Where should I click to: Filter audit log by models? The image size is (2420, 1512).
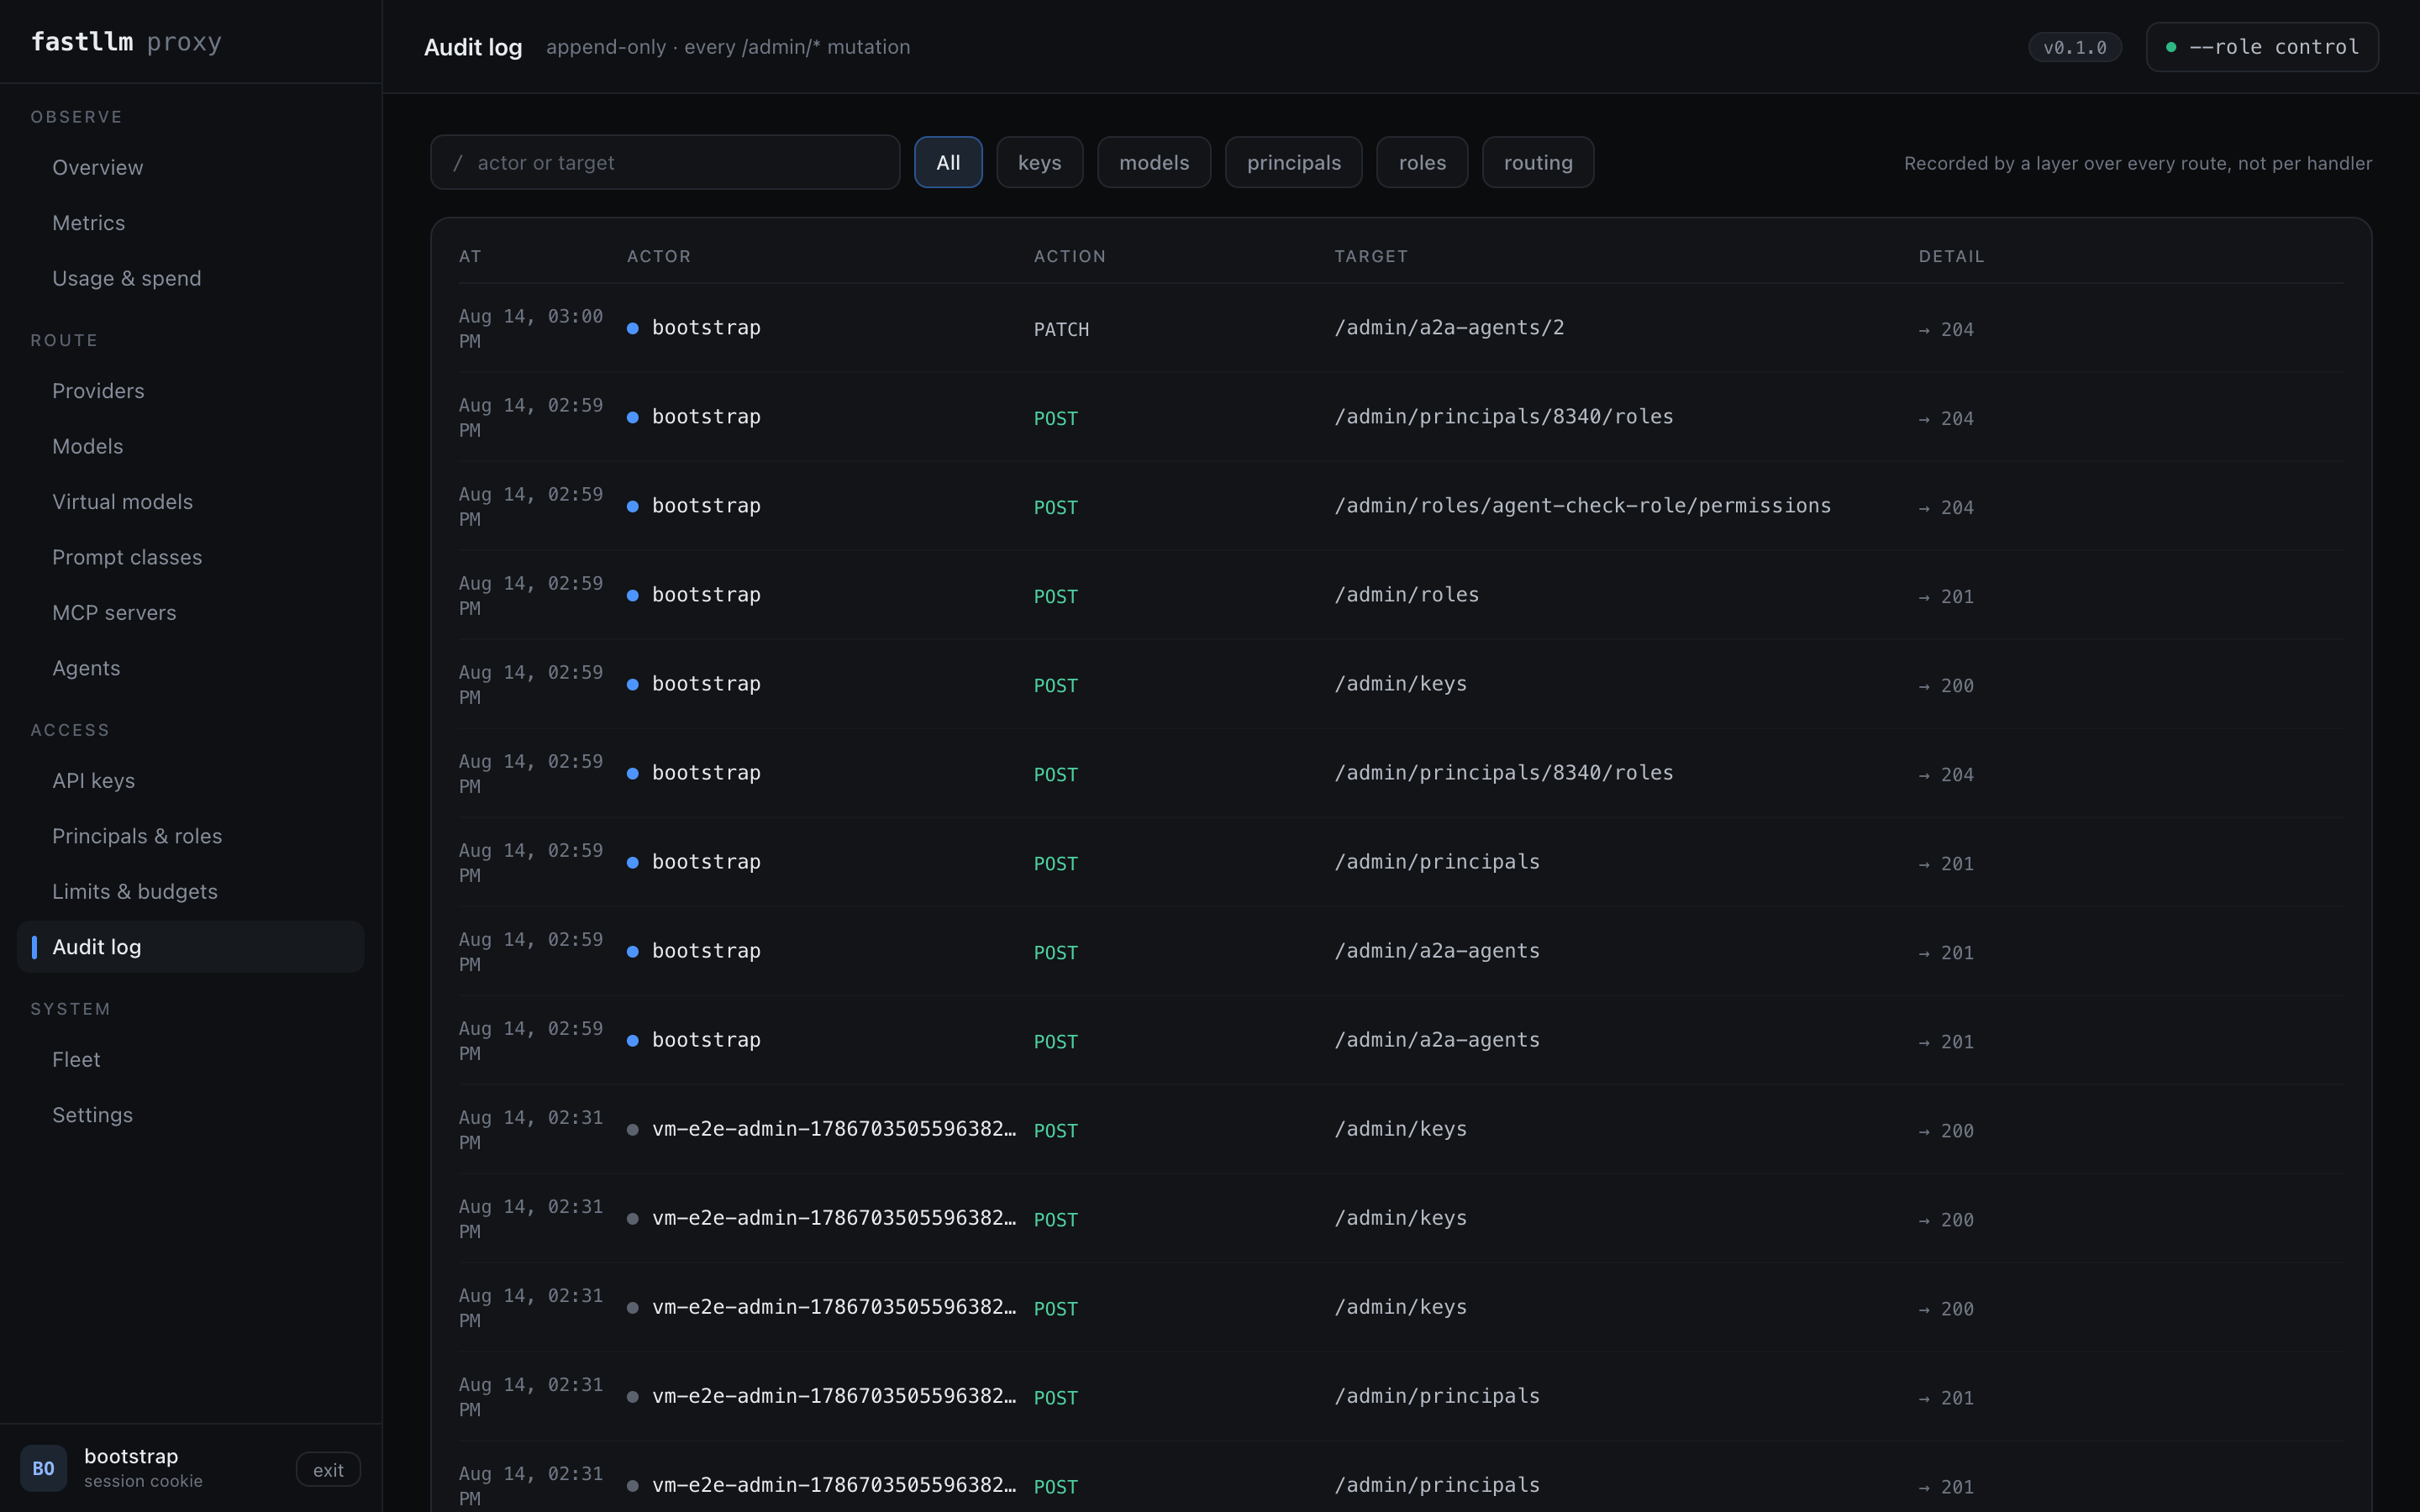(x=1154, y=163)
